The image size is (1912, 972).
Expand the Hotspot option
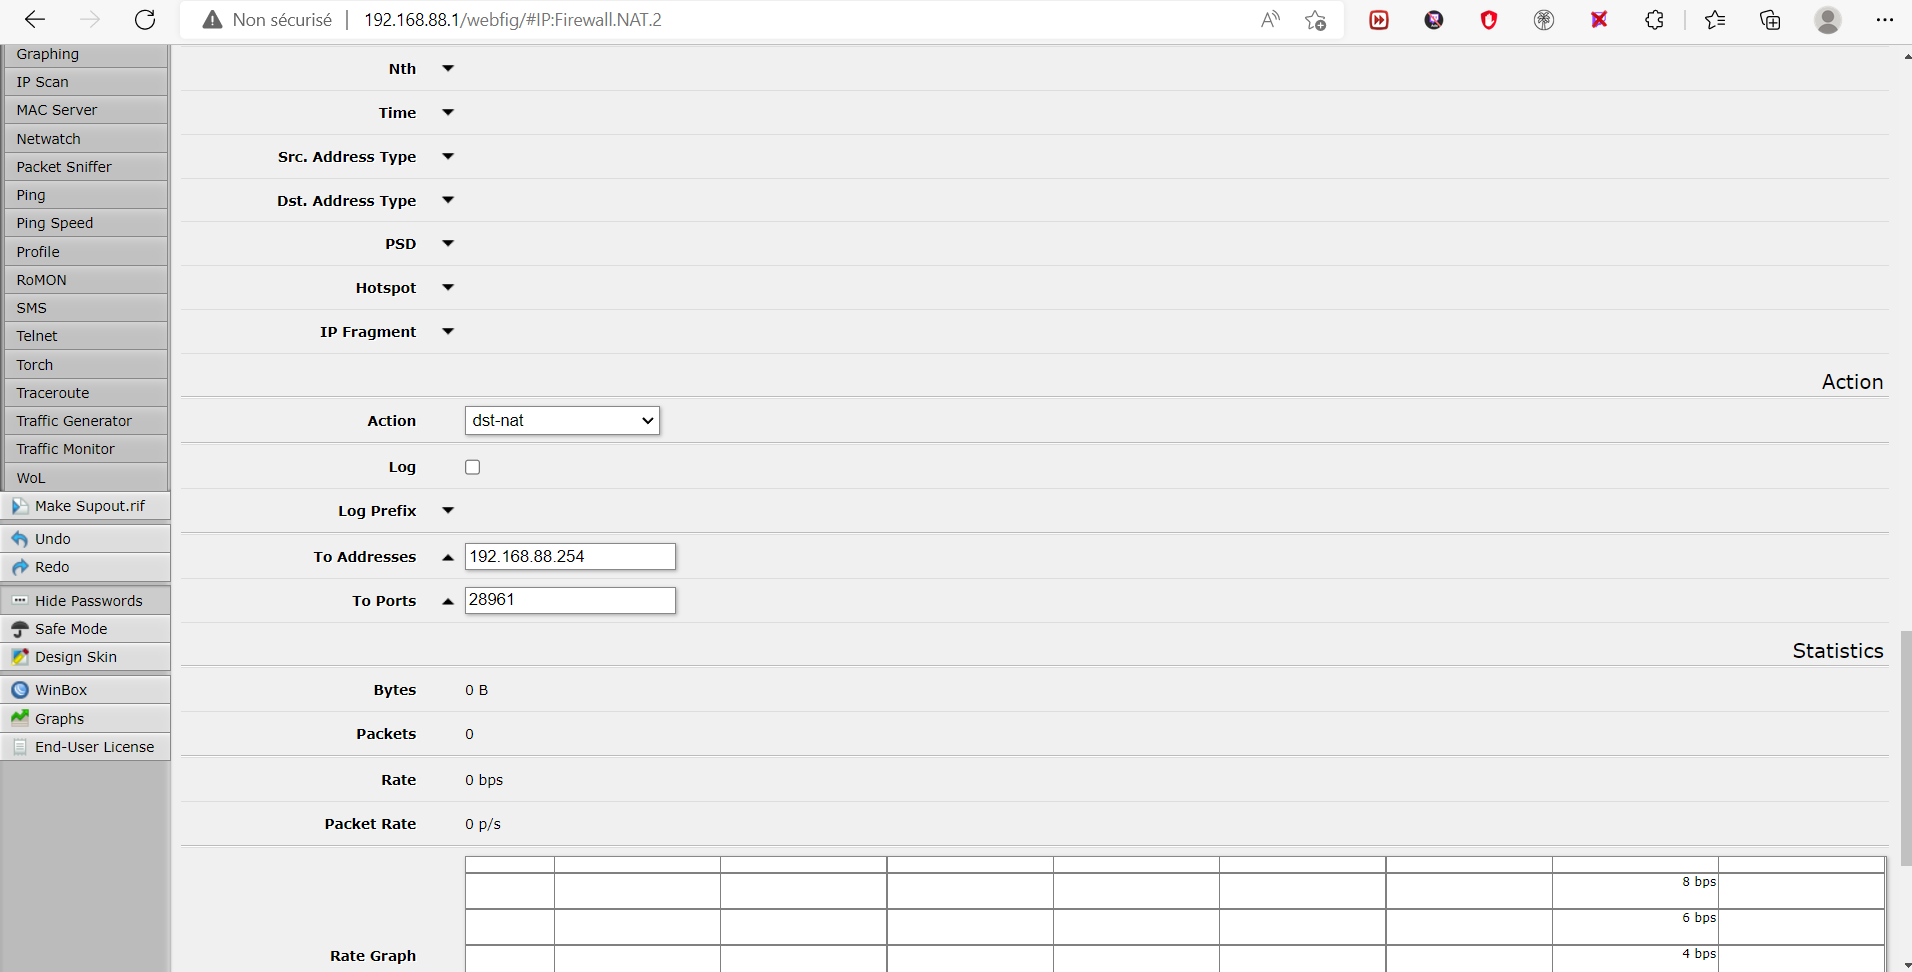coord(448,288)
